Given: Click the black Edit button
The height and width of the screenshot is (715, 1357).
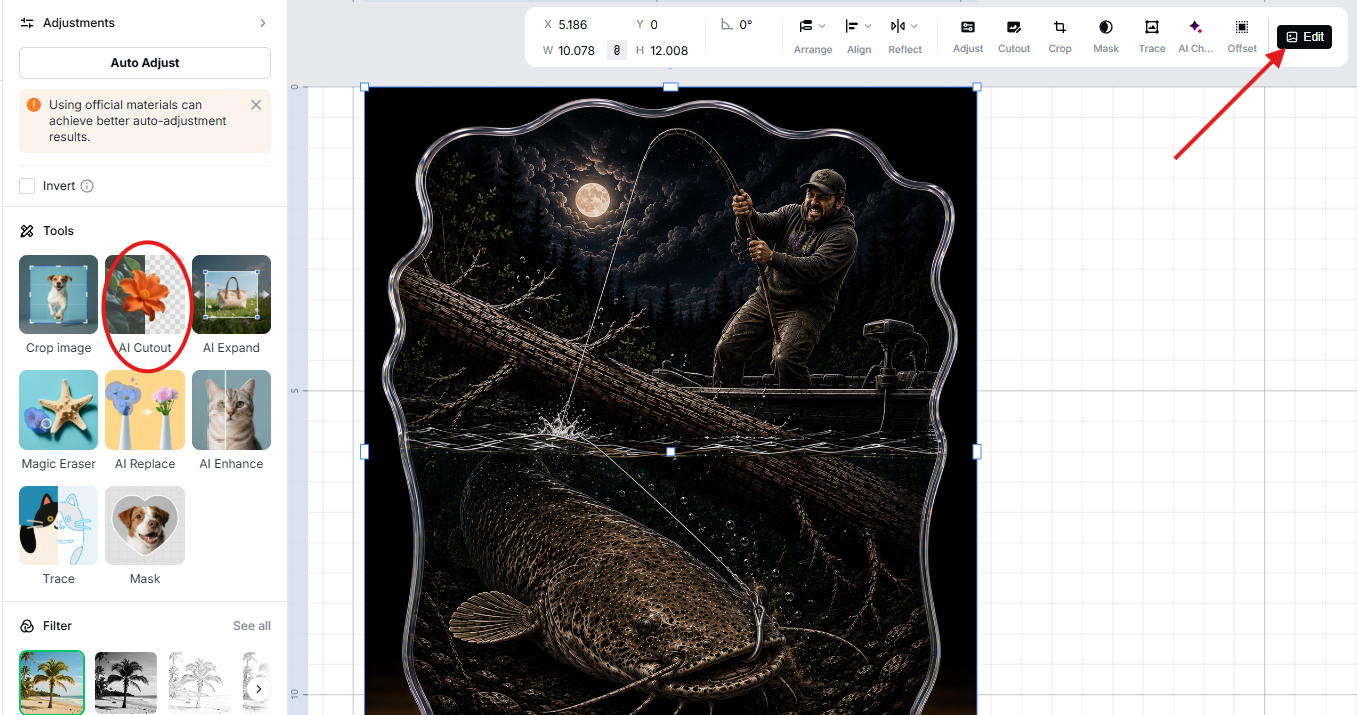Looking at the screenshot, I should (x=1304, y=37).
